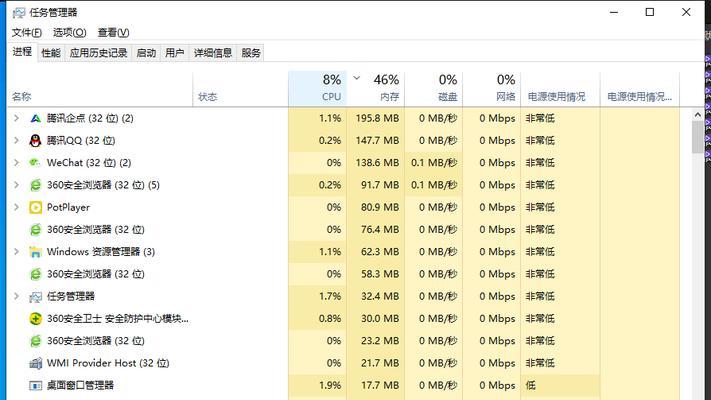Click the Task Manager title bar icon
This screenshot has width=711, height=400.
tap(19, 12)
